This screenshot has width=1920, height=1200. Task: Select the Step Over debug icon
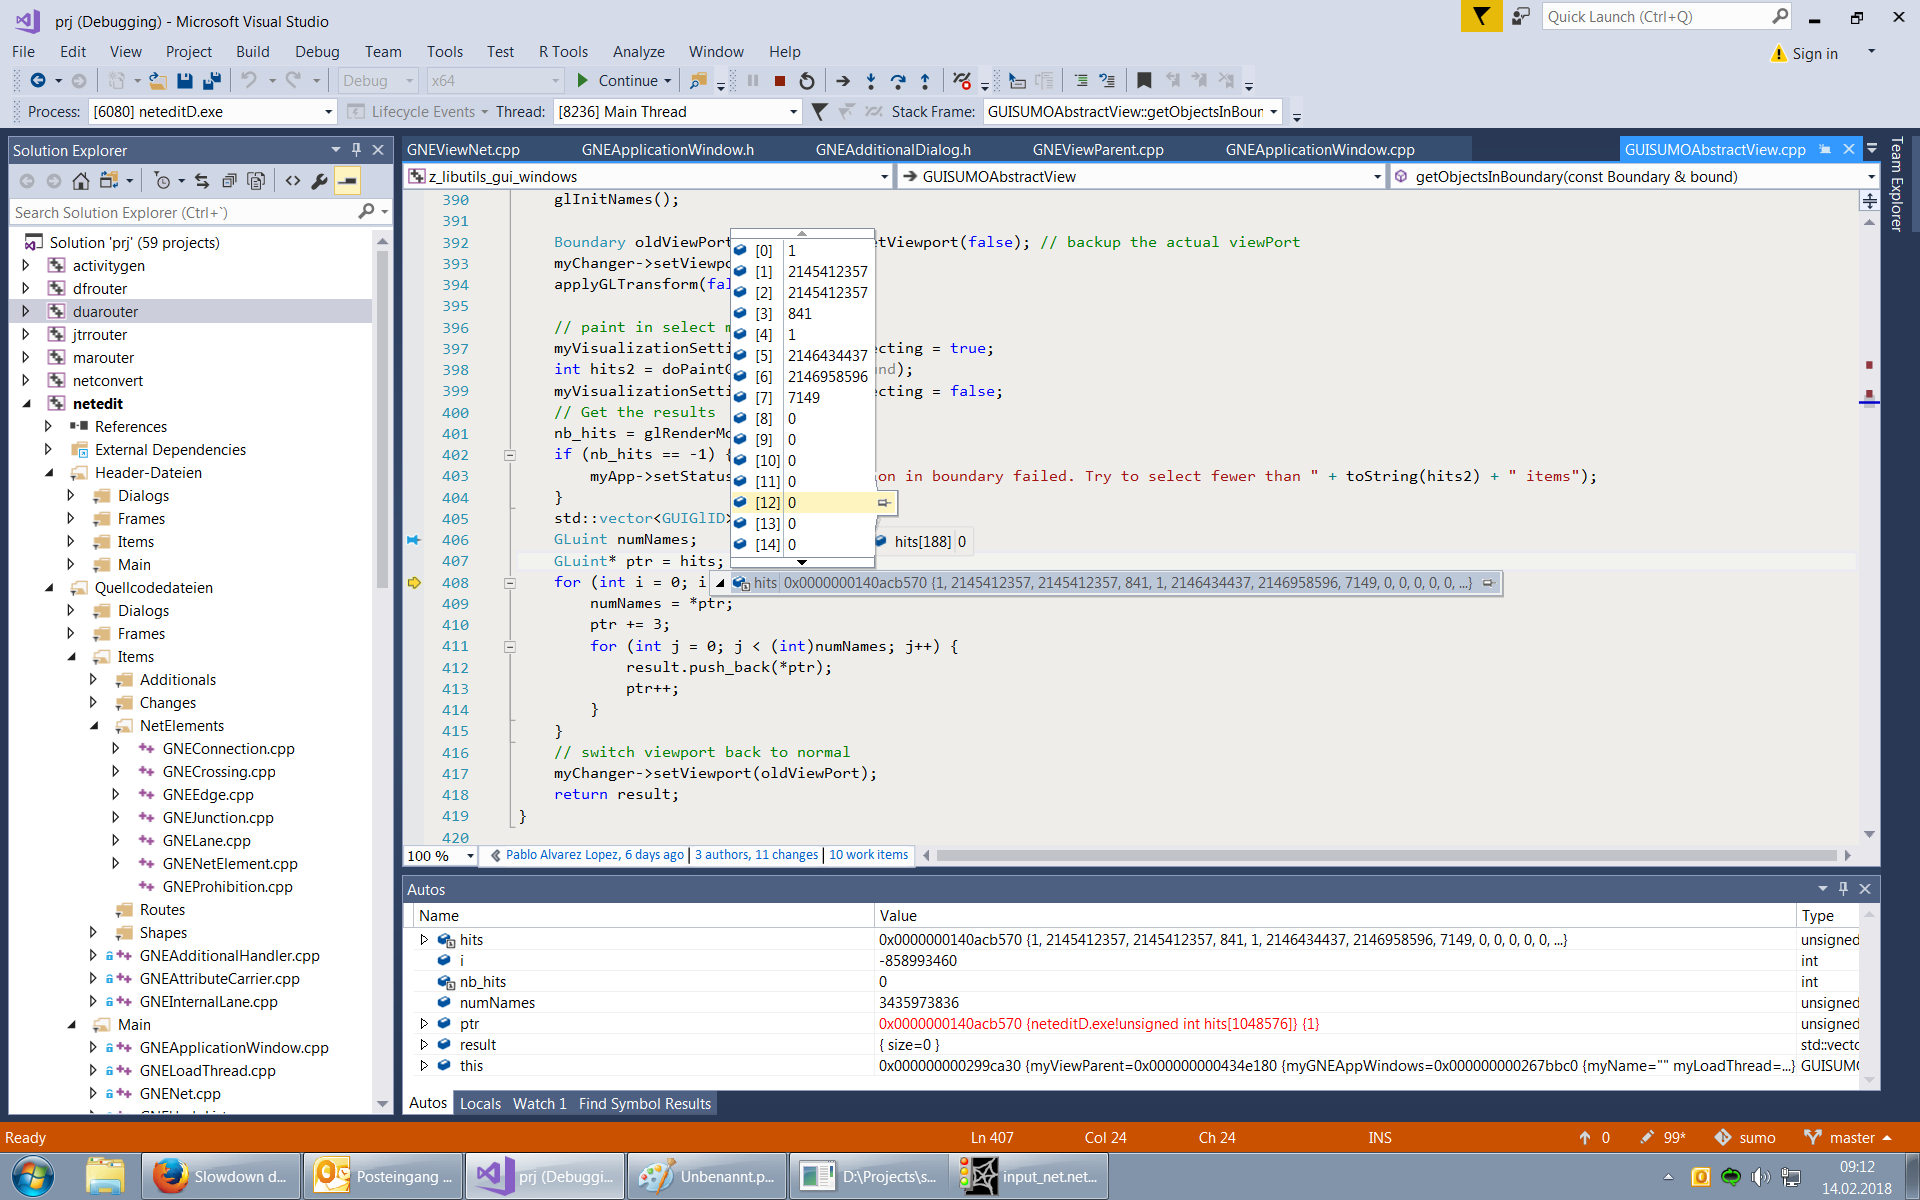click(x=898, y=80)
